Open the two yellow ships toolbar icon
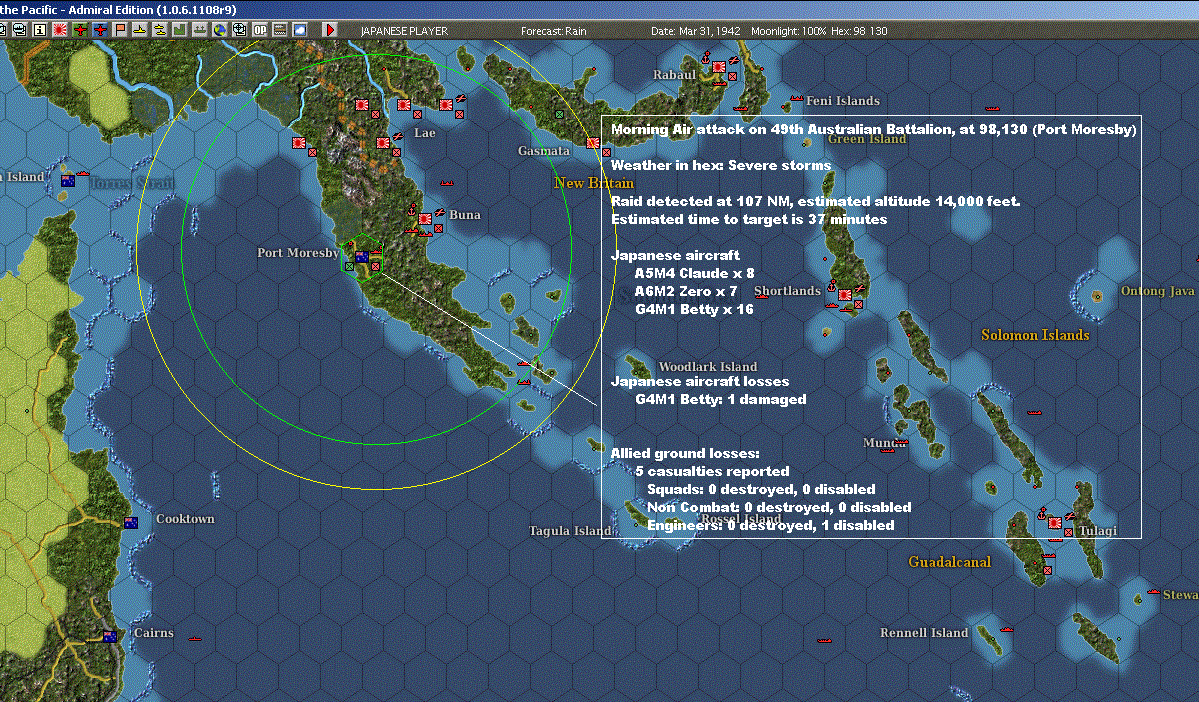Image resolution: width=1199 pixels, height=702 pixels. tap(160, 30)
